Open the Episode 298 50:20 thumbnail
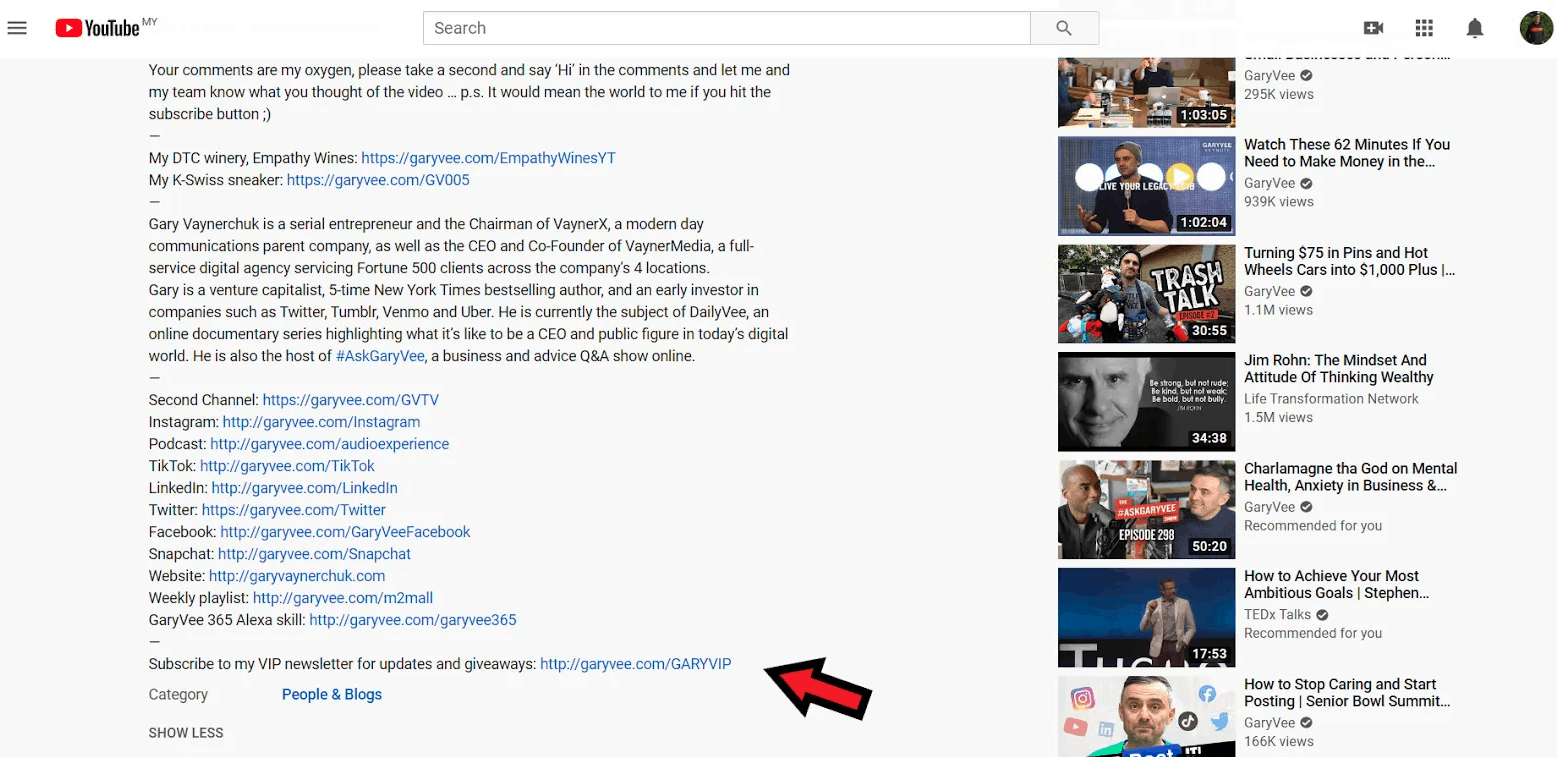1557x757 pixels. [x=1146, y=510]
